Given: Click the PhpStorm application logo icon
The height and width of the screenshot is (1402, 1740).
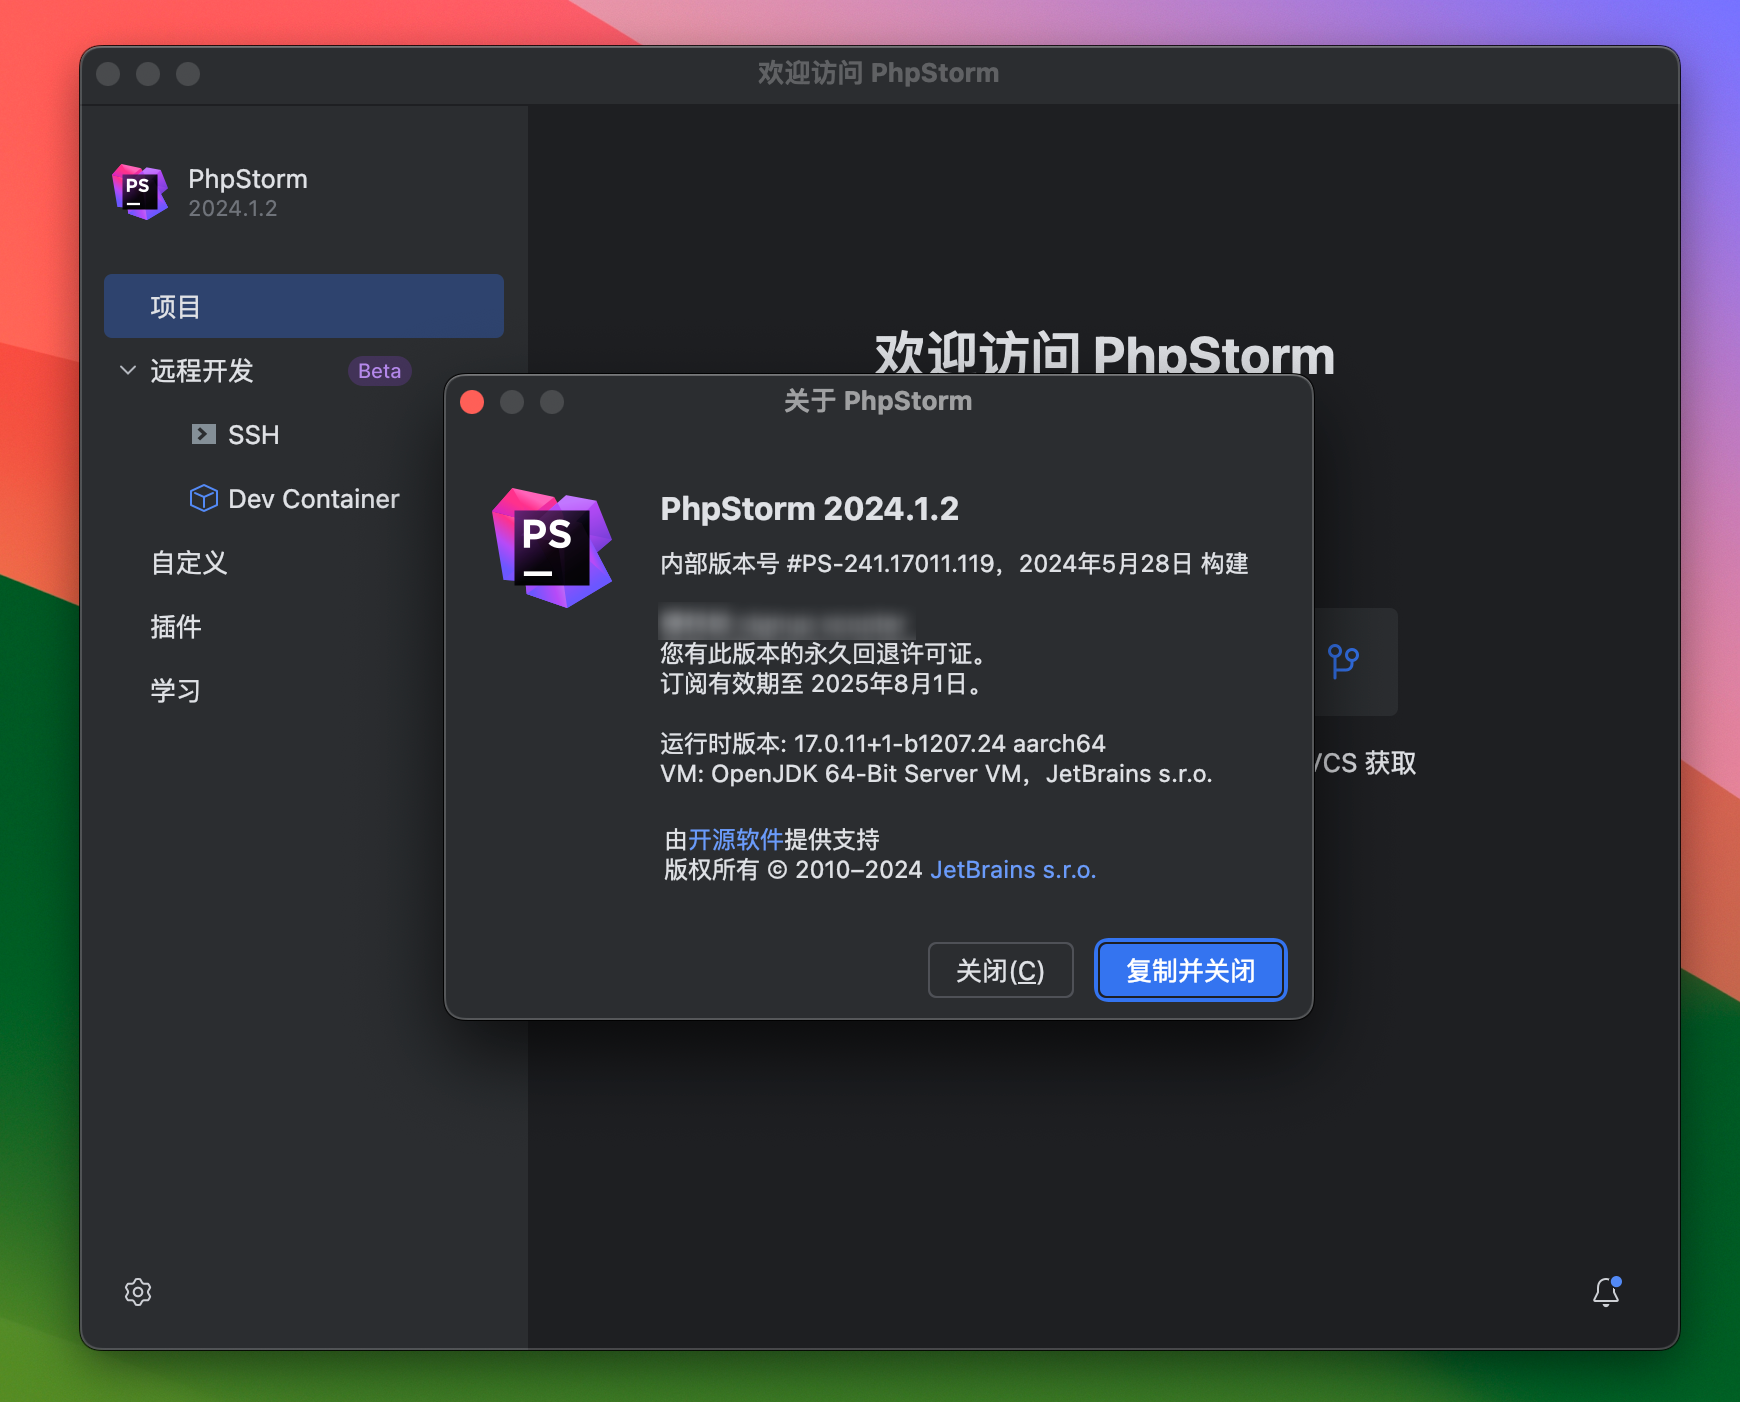Looking at the screenshot, I should 139,191.
